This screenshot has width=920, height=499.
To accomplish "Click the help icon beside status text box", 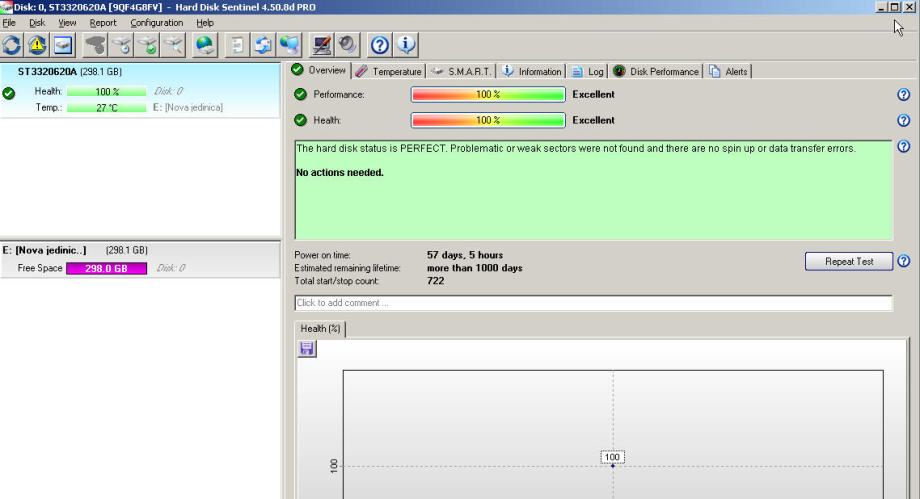I will click(x=904, y=146).
